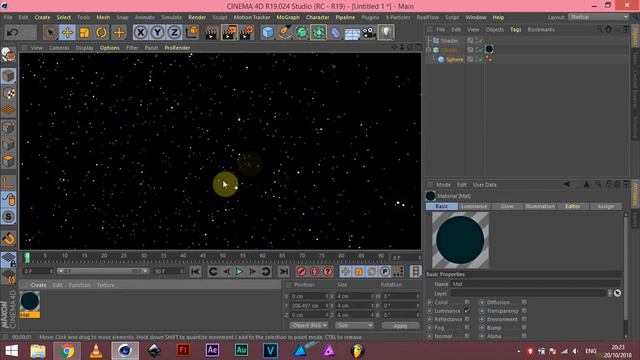Add a Camera object

tap(369, 33)
